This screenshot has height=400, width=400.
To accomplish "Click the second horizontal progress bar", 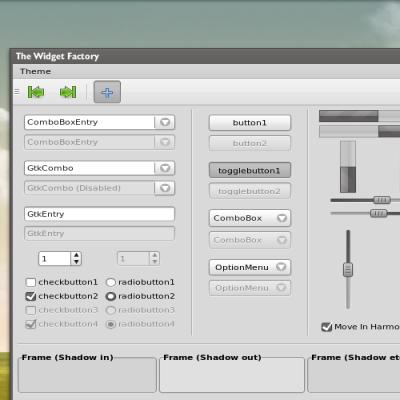I will click(x=360, y=131).
